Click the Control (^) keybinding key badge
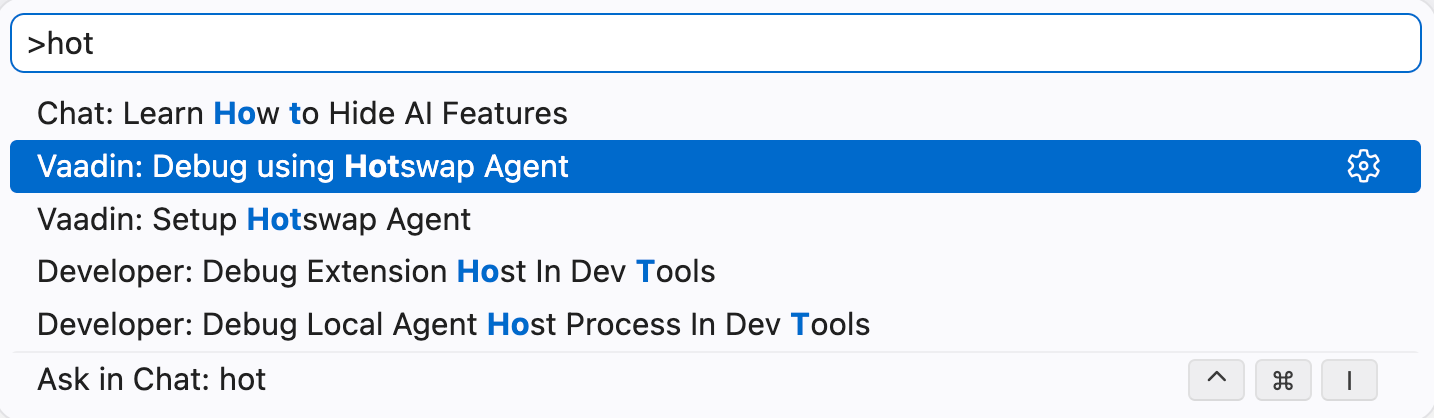This screenshot has height=418, width=1434. coord(1216,380)
